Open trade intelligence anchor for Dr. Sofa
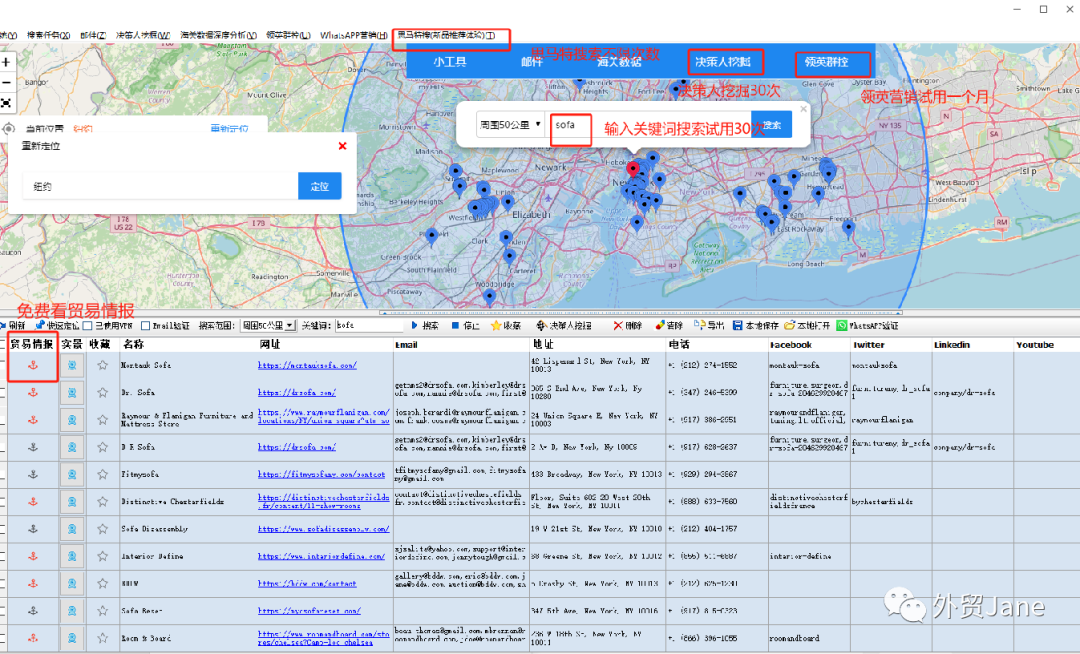Viewport: 1080px width, 654px height. coord(32,392)
